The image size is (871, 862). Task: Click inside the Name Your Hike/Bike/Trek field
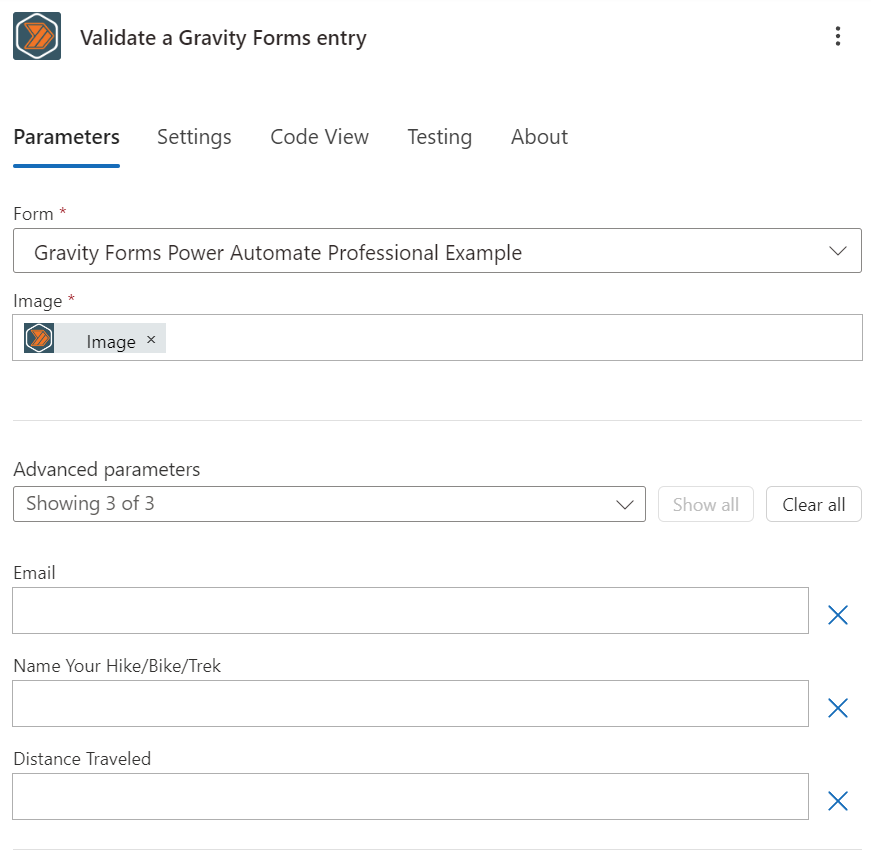coord(411,703)
